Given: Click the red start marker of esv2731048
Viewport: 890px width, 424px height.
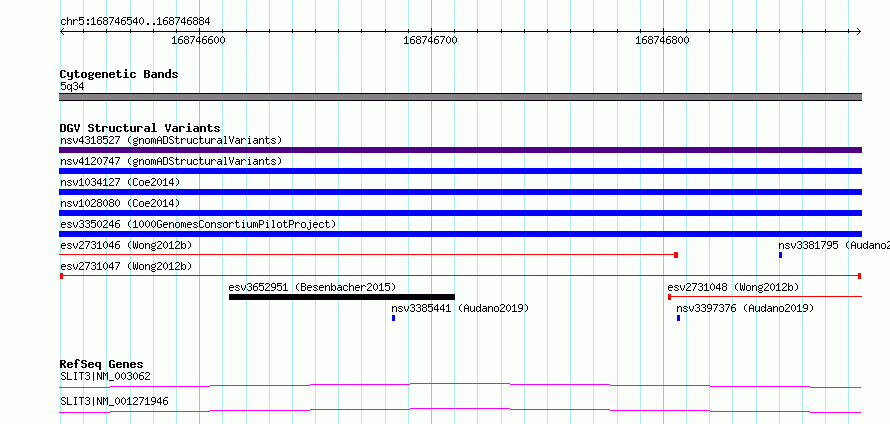Looking at the screenshot, I should coord(670,297).
